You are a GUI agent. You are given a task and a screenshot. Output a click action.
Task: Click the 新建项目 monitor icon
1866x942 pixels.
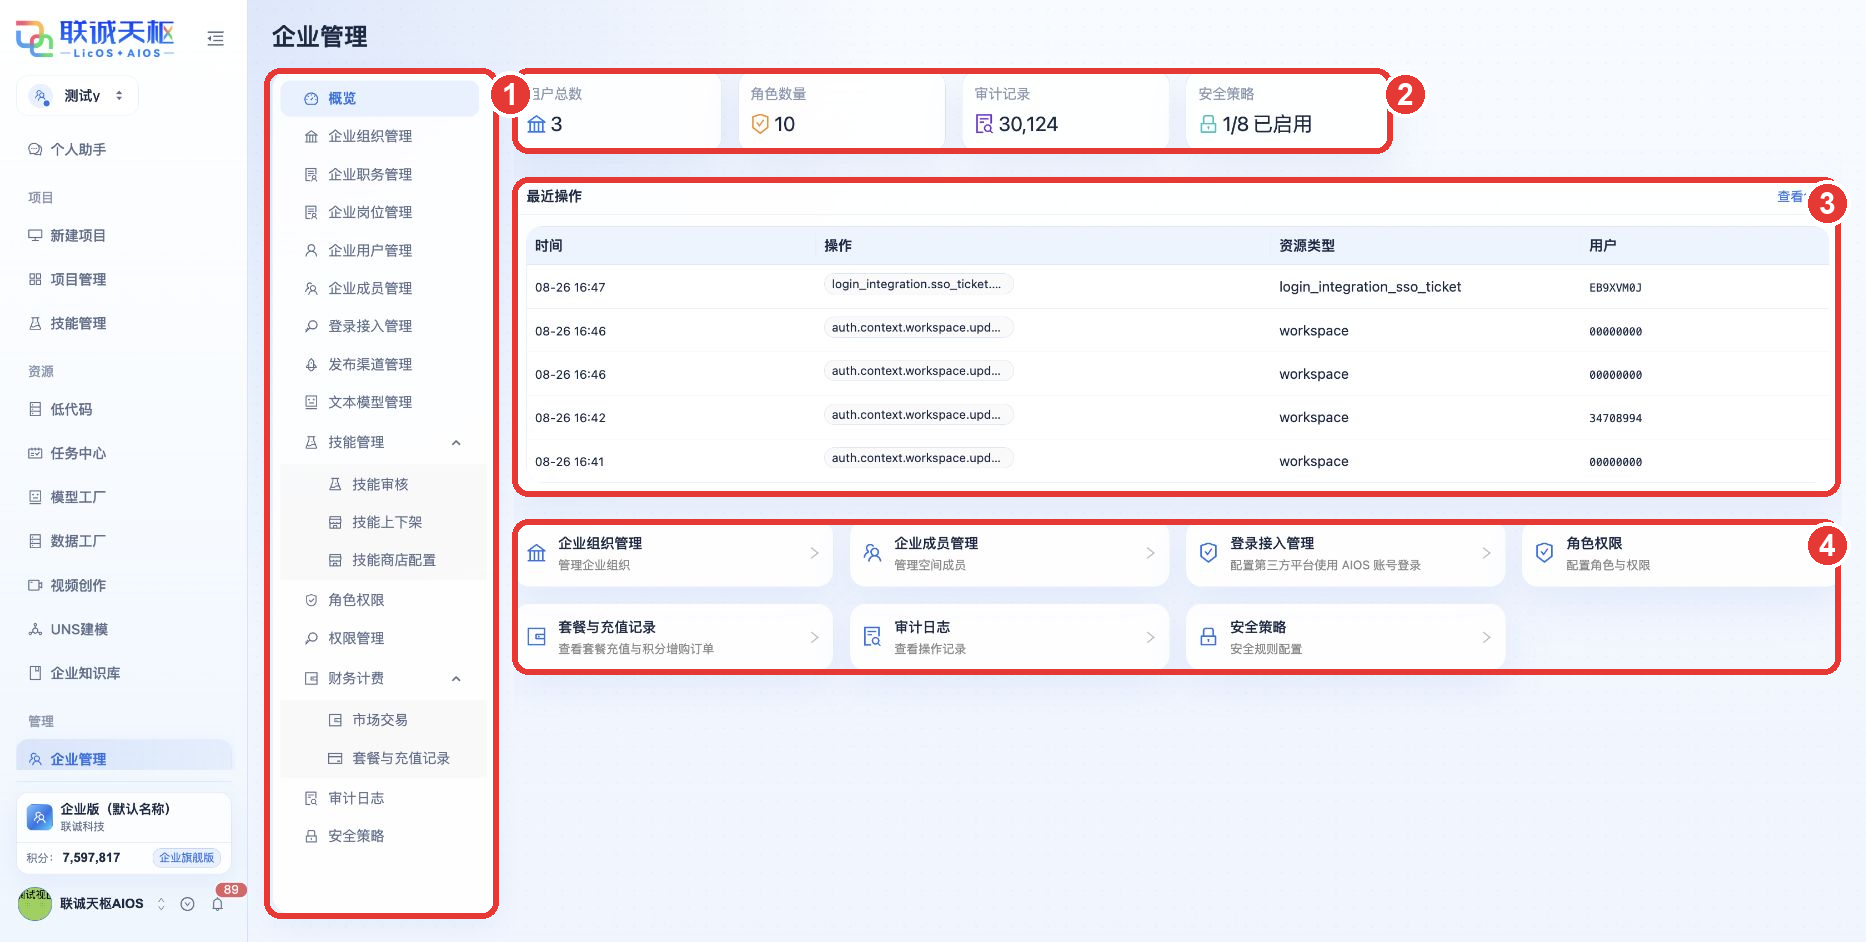click(35, 236)
